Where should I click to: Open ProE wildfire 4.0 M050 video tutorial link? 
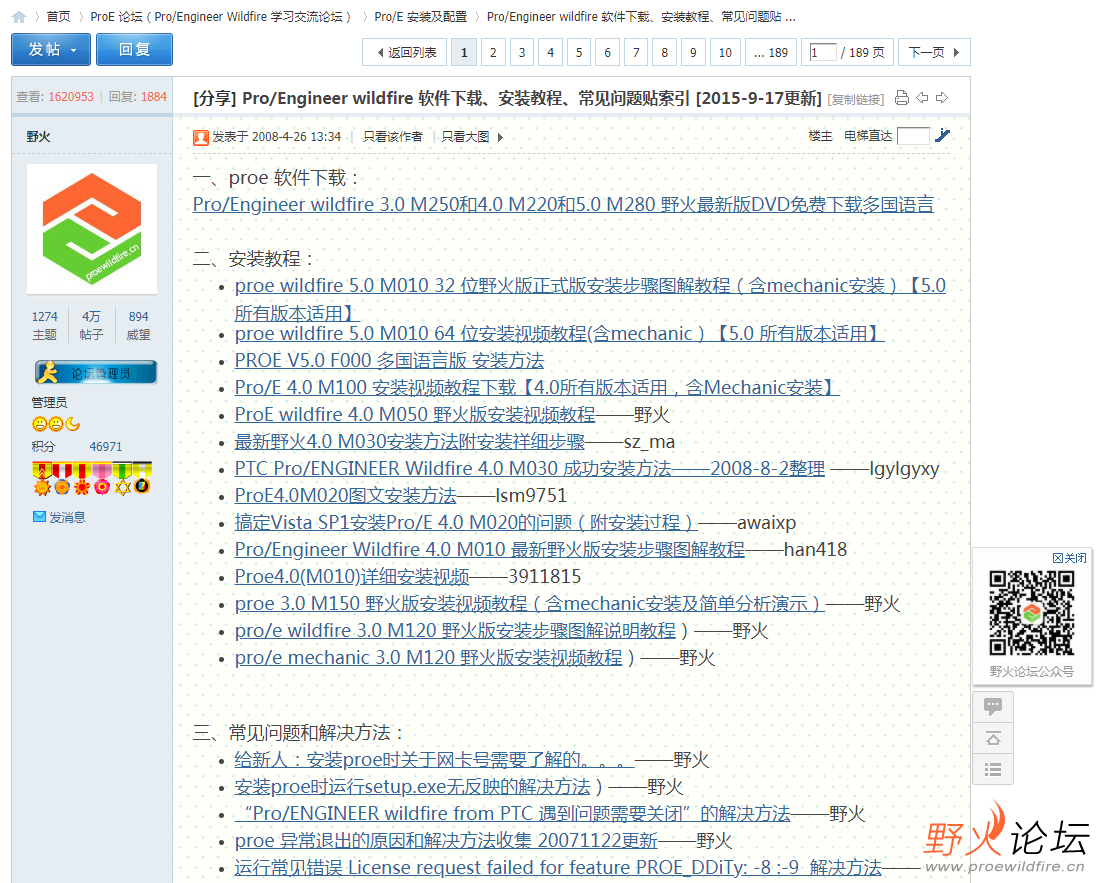[x=415, y=414]
